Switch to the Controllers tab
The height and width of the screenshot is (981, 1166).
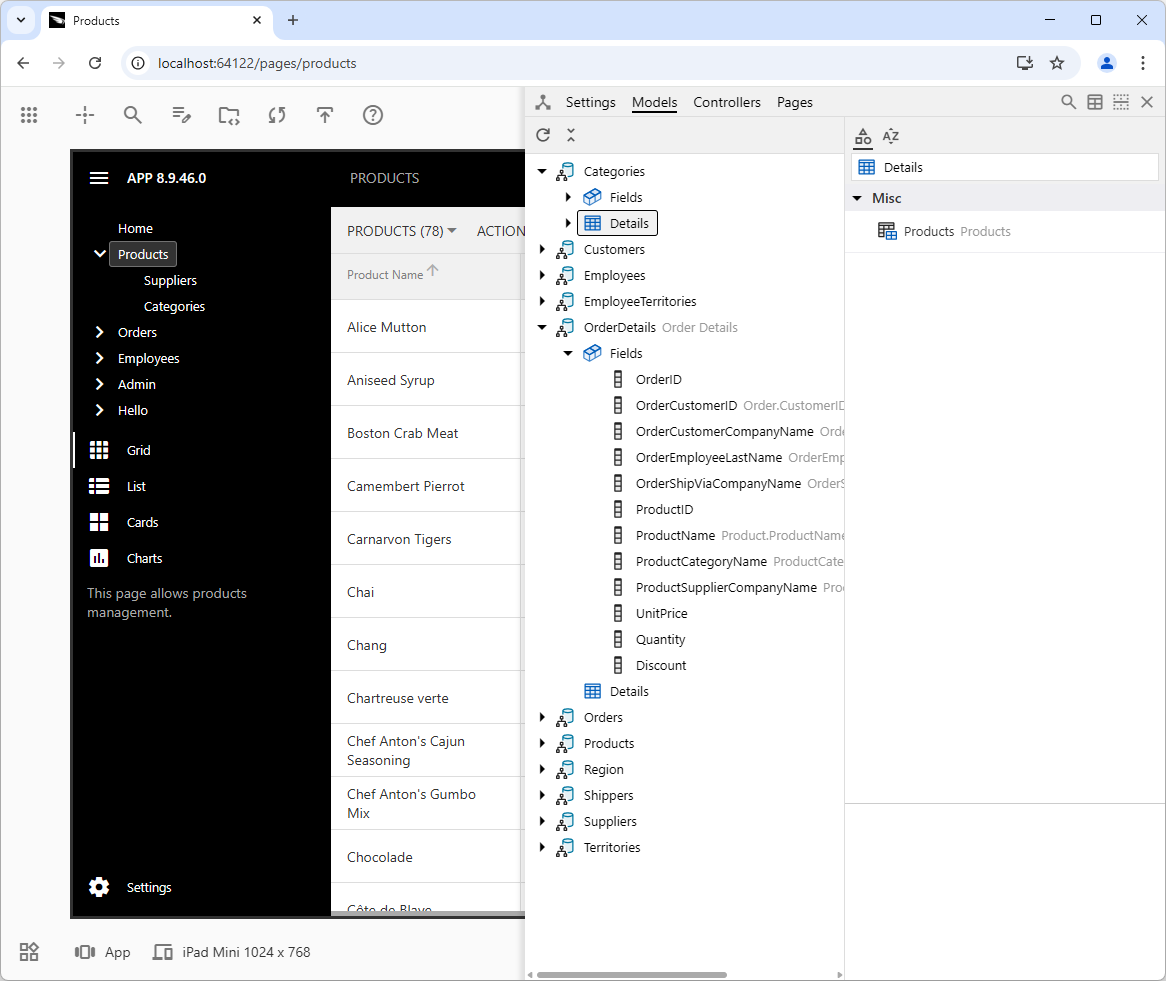tap(727, 102)
